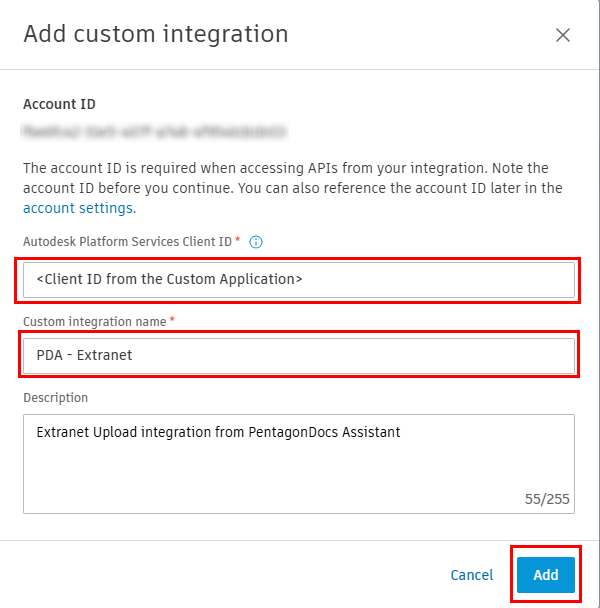This screenshot has width=600, height=608.
Task: Click the Custom integration name input field
Action: tap(297, 355)
